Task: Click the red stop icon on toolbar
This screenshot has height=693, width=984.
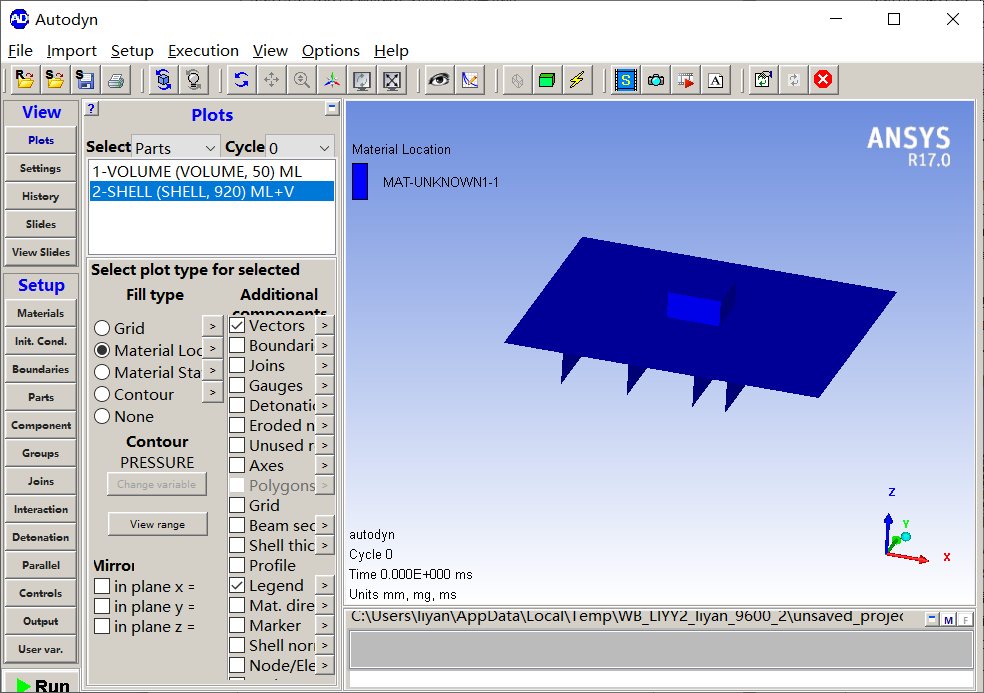Action: pos(823,79)
